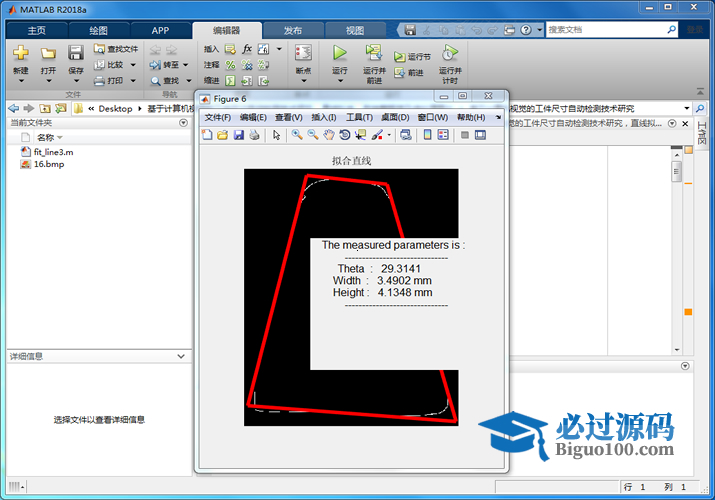Expand the 运行 (Run) dropdown arrow
Image resolution: width=715 pixels, height=500 pixels.
click(x=340, y=81)
